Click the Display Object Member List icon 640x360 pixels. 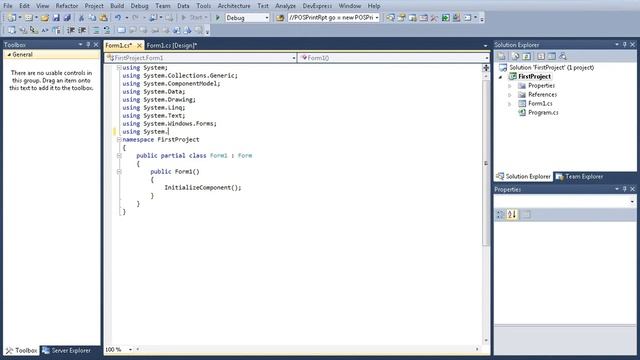point(11,30)
